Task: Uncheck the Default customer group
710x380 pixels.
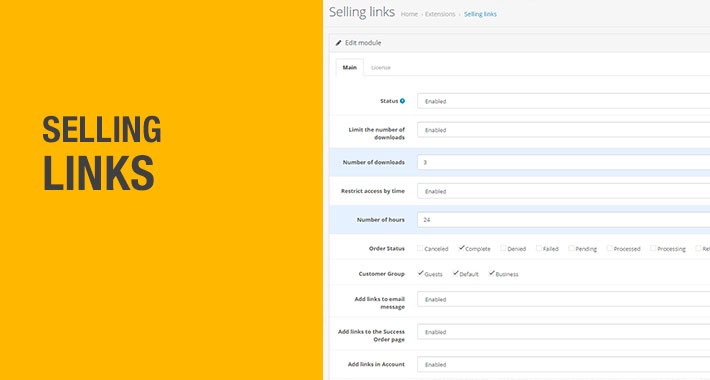Action: point(456,274)
